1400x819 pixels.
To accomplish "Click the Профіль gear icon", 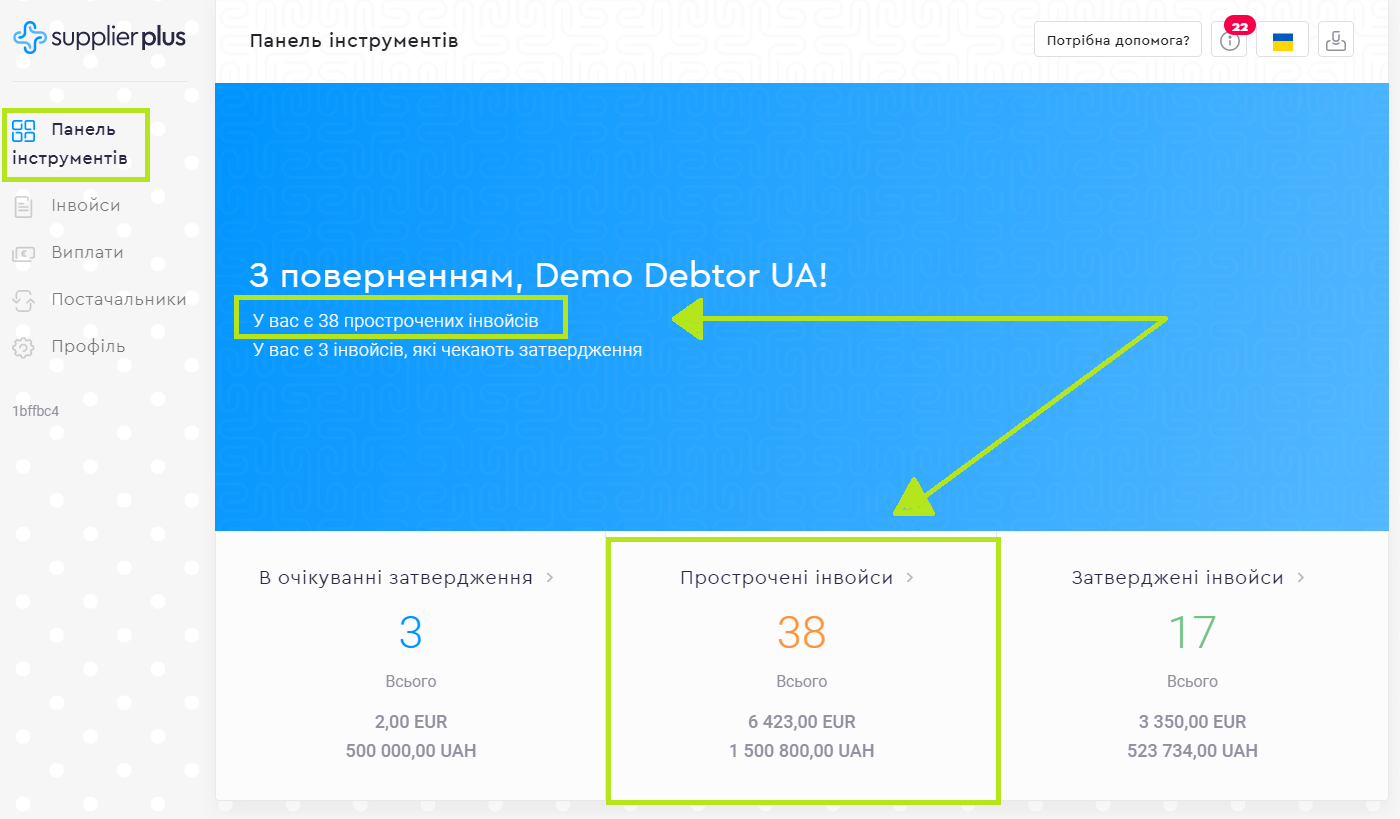I will tap(24, 348).
